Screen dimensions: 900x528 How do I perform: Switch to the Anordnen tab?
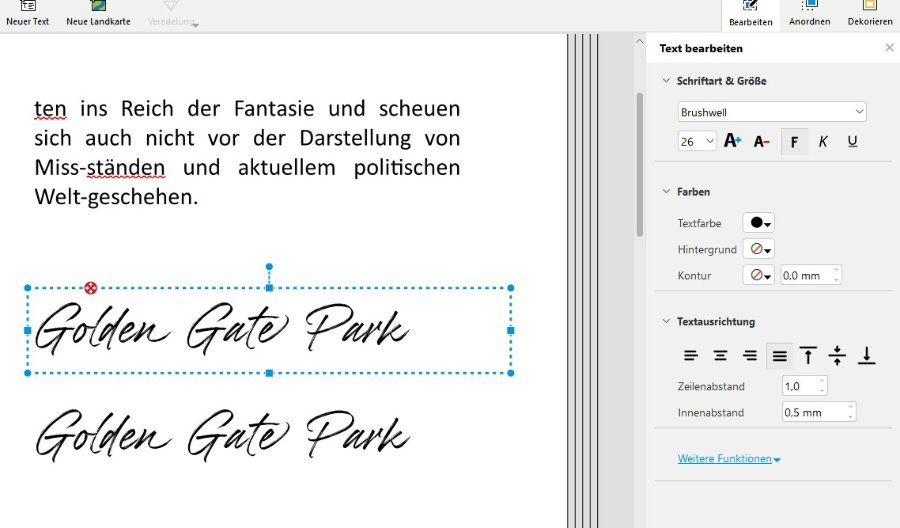point(809,15)
